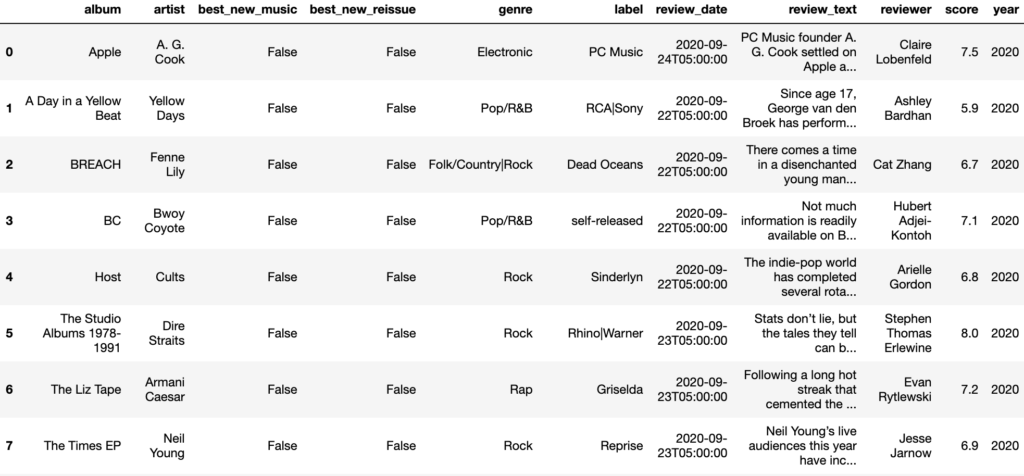Image resolution: width=1024 pixels, height=476 pixels.
Task: Click the 'album' column header
Action: tap(102, 10)
